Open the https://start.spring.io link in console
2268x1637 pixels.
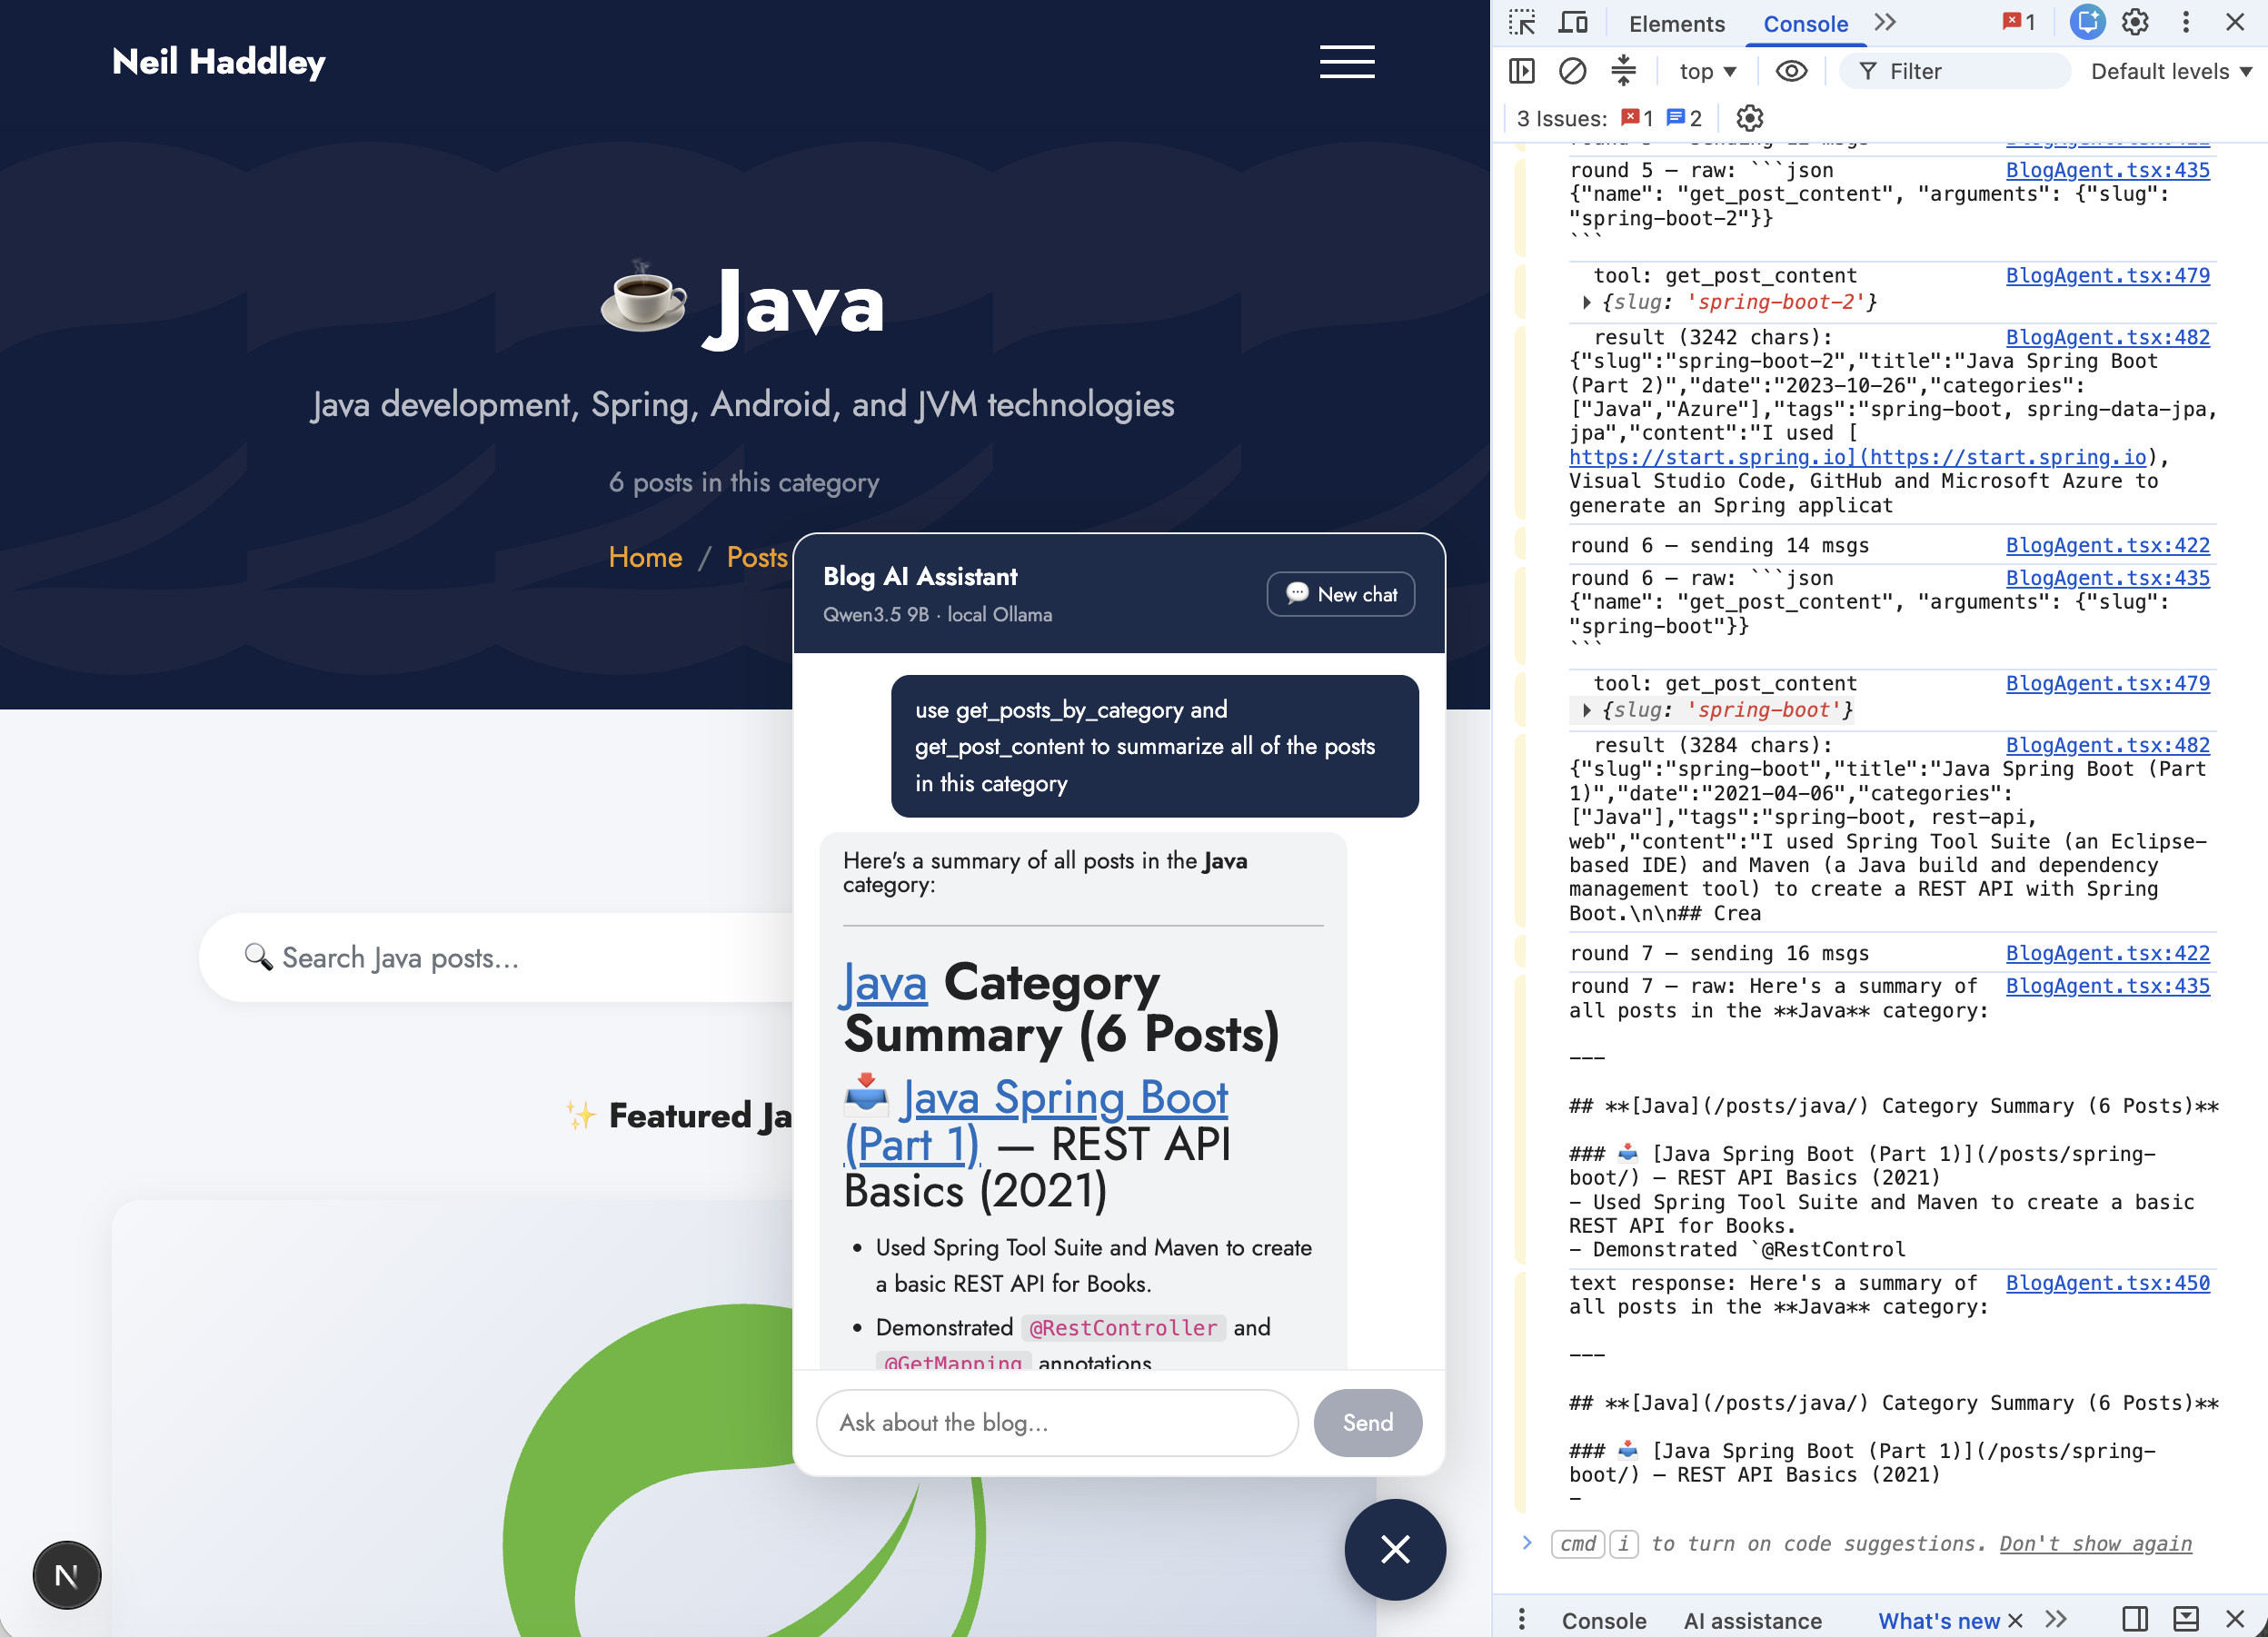(1857, 457)
